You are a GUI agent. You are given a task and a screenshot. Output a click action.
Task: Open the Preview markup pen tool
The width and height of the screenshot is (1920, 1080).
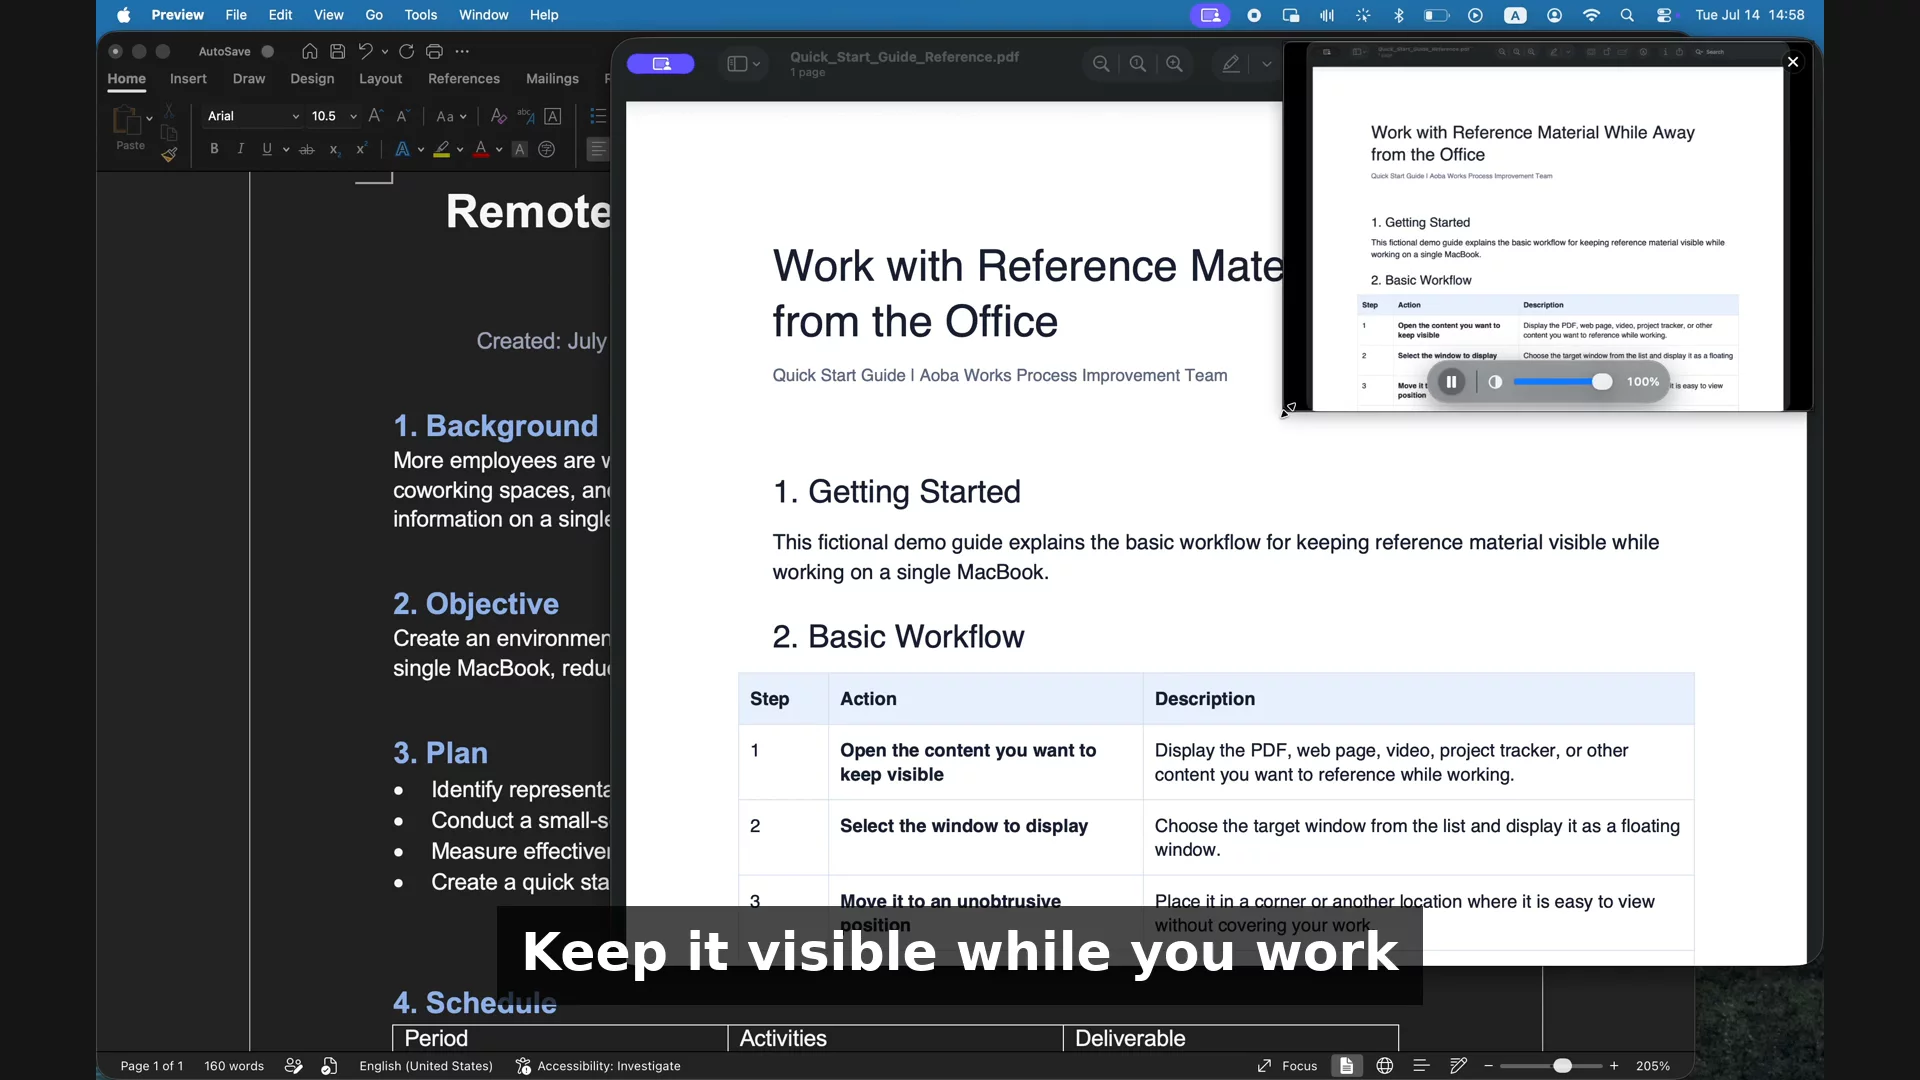[x=1231, y=64]
